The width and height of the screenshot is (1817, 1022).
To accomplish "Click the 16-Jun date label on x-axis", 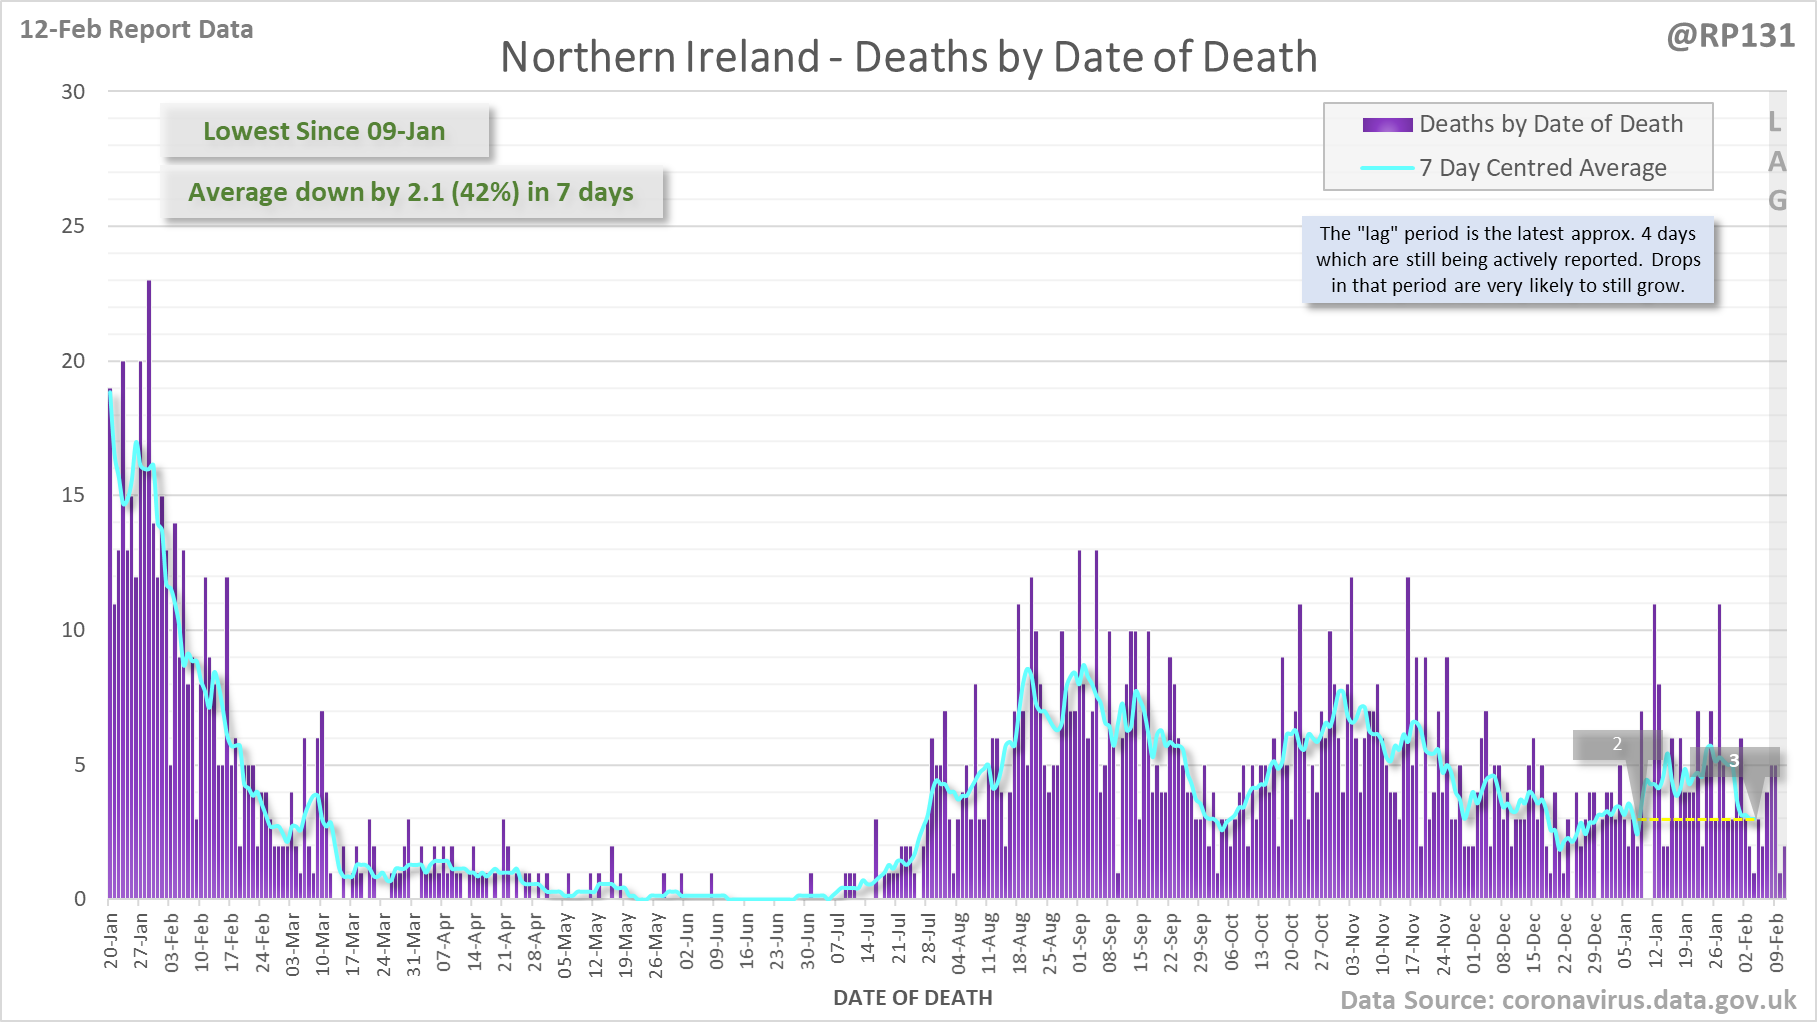I will pos(747,940).
